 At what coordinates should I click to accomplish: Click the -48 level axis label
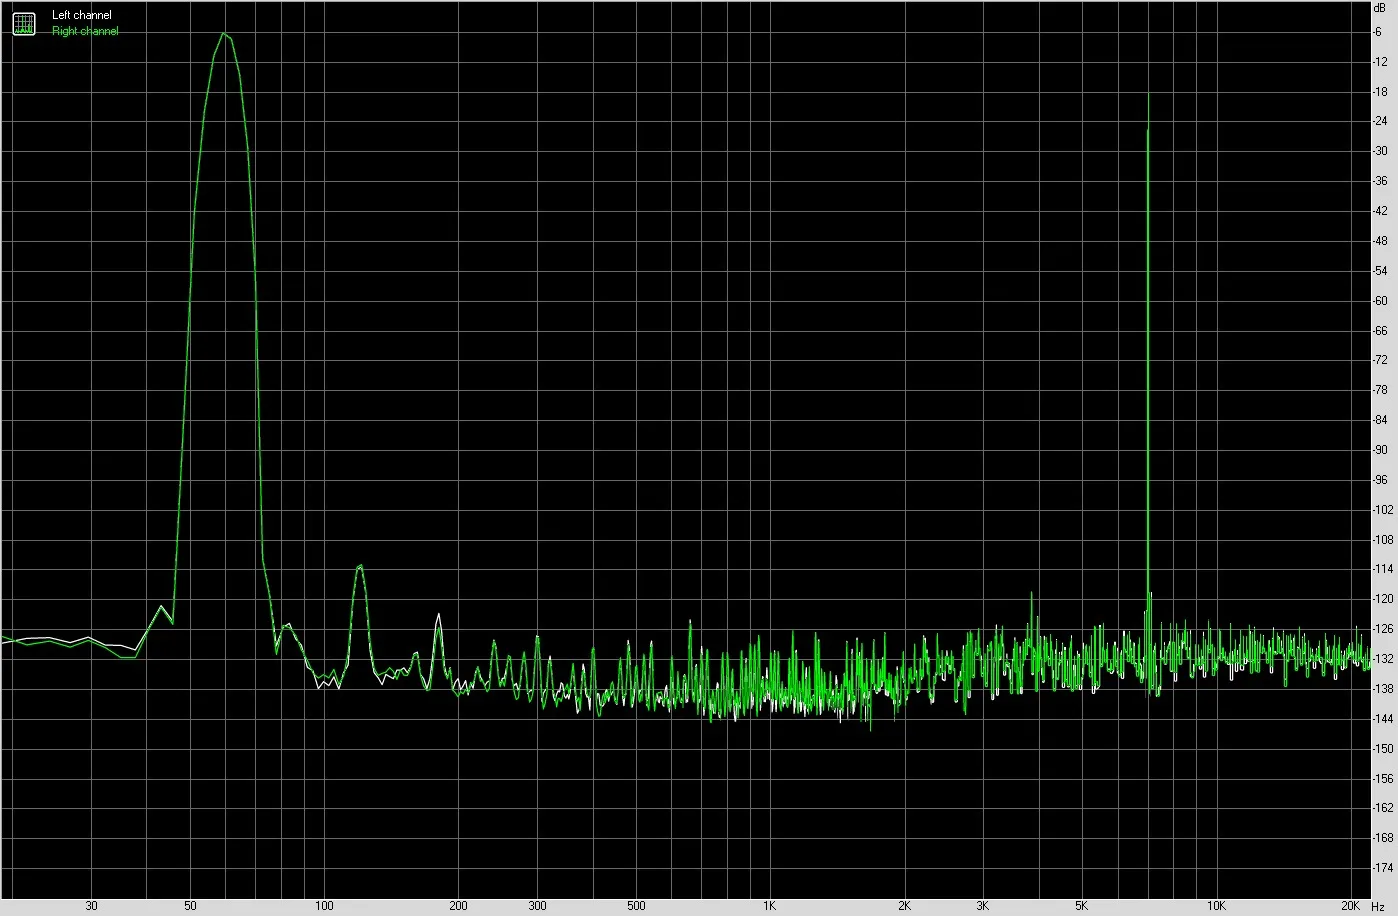[x=1380, y=241]
